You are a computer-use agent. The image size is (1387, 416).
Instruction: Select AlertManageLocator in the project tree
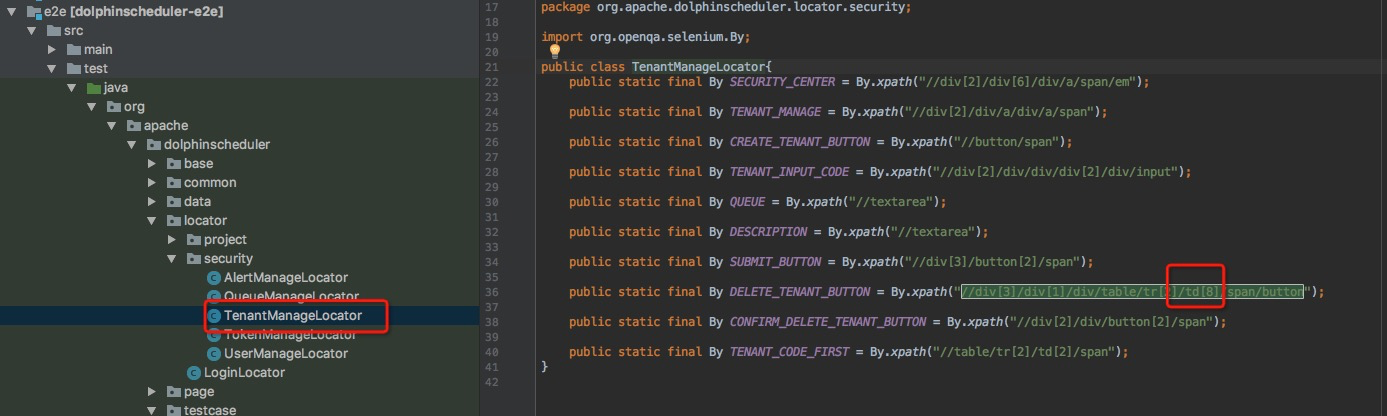[x=285, y=277]
